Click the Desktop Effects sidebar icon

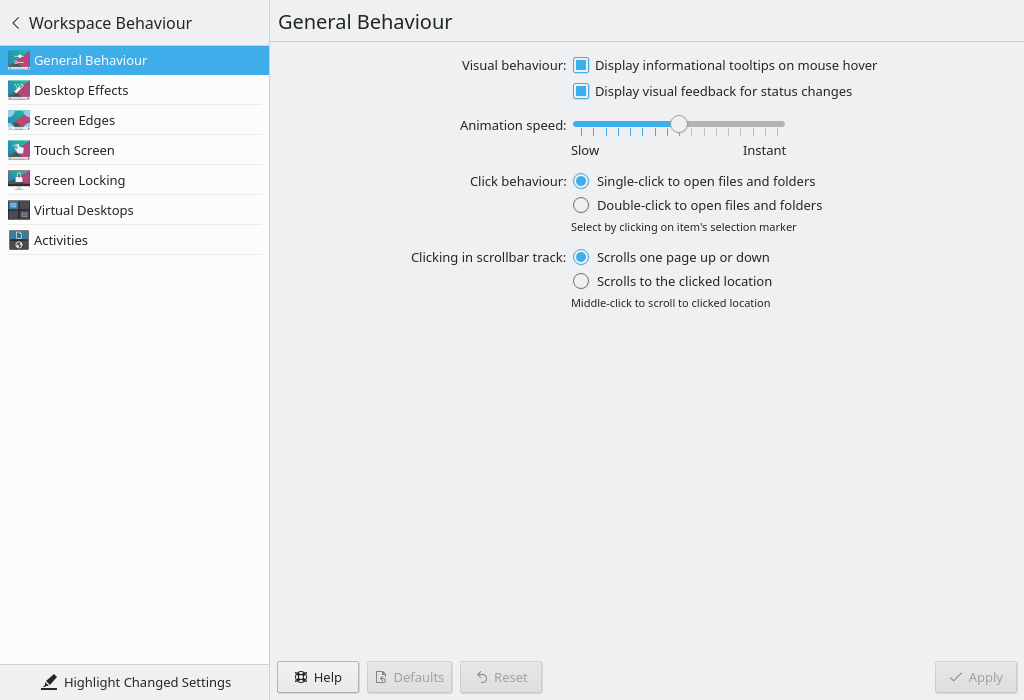(x=18, y=90)
